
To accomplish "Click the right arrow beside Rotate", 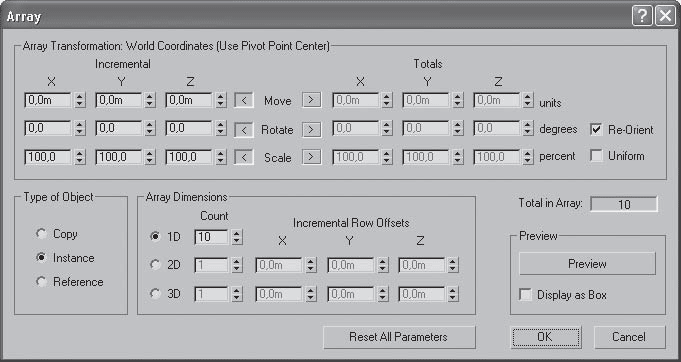I will coord(311,129).
